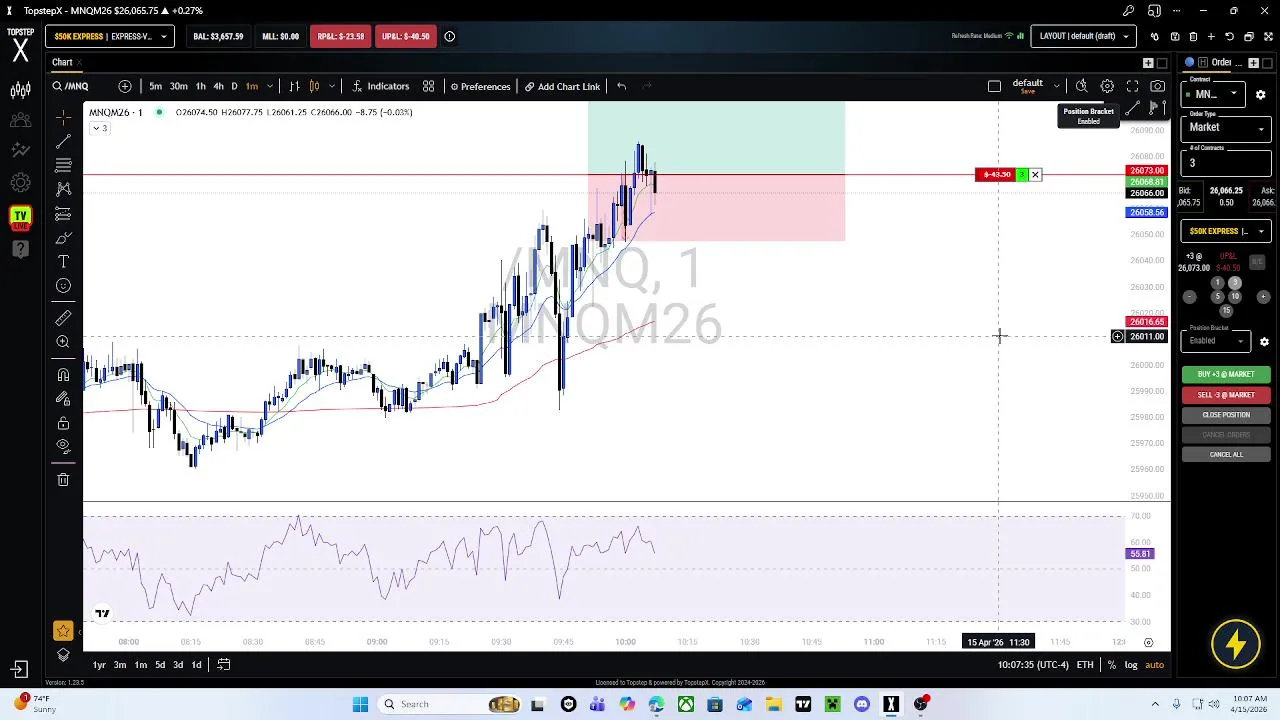Click the yellow star favorites icon
The image size is (1280, 720).
tap(63, 631)
